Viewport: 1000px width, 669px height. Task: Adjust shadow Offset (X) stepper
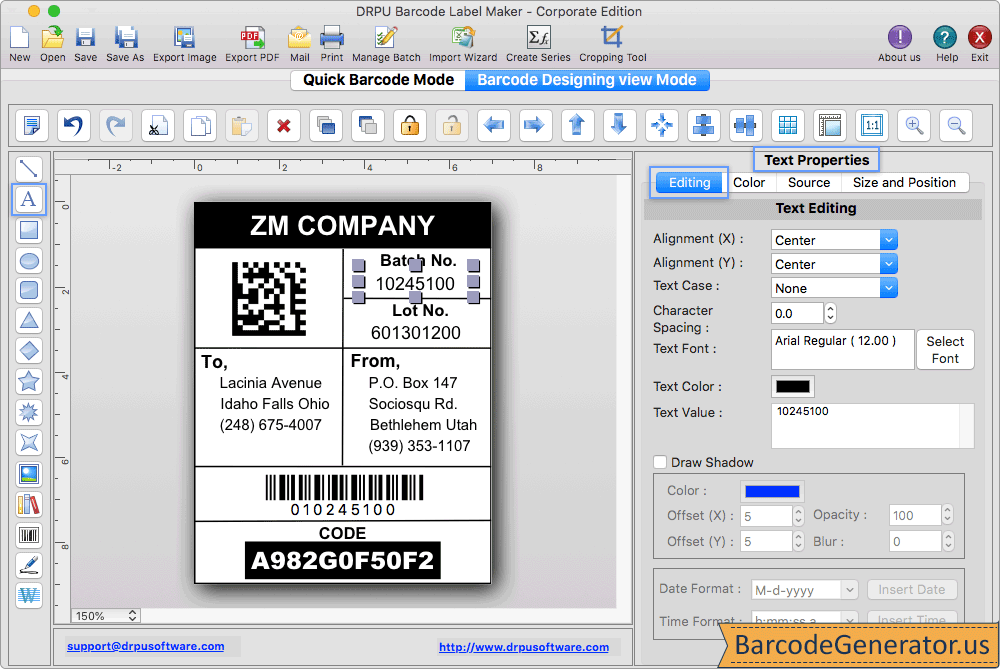click(798, 515)
